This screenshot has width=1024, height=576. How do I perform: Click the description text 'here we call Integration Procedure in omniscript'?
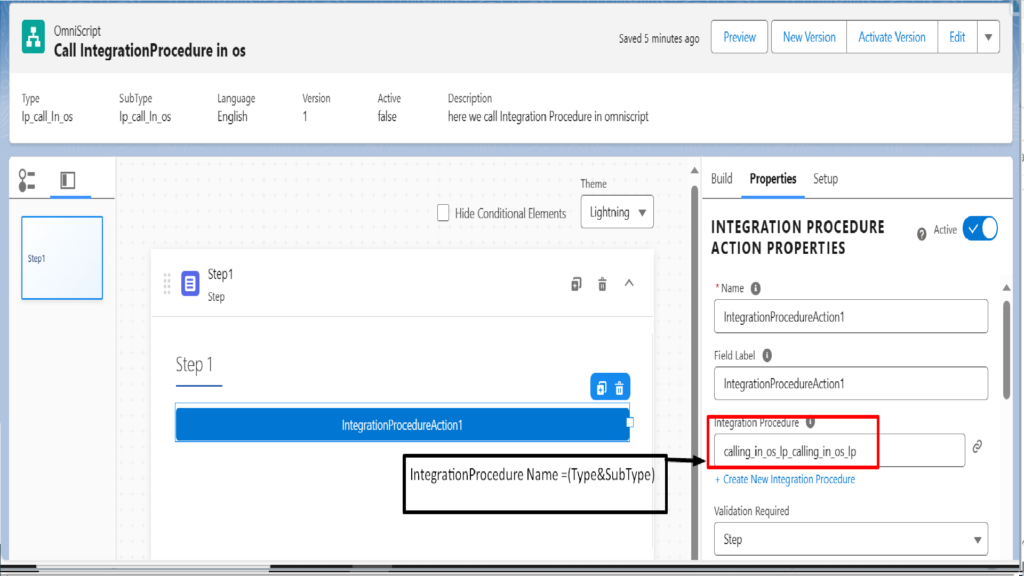[548, 117]
